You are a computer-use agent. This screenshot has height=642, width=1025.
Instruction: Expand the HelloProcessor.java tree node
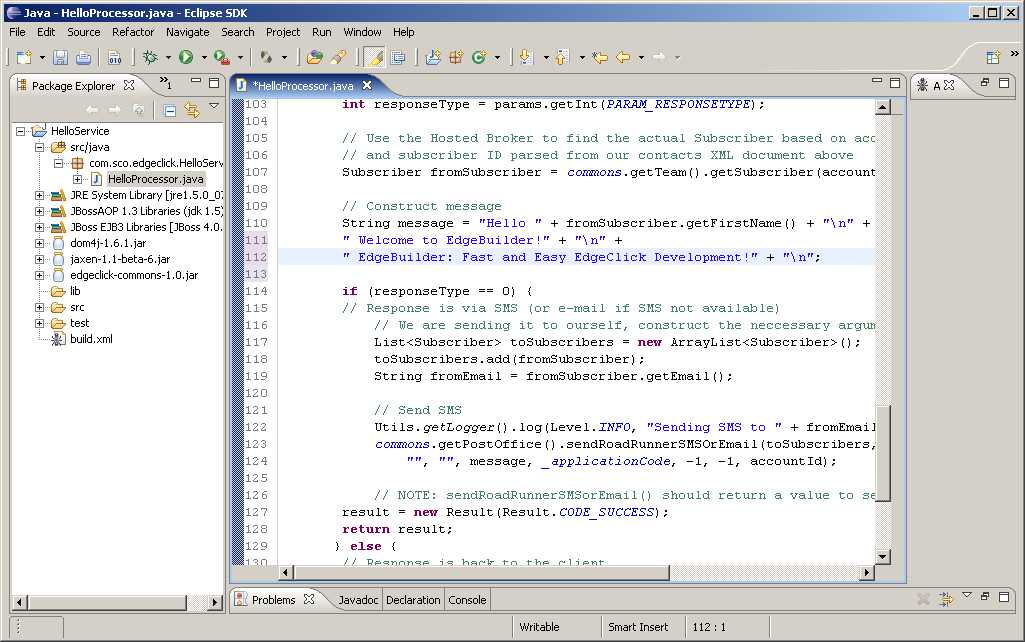click(x=77, y=179)
